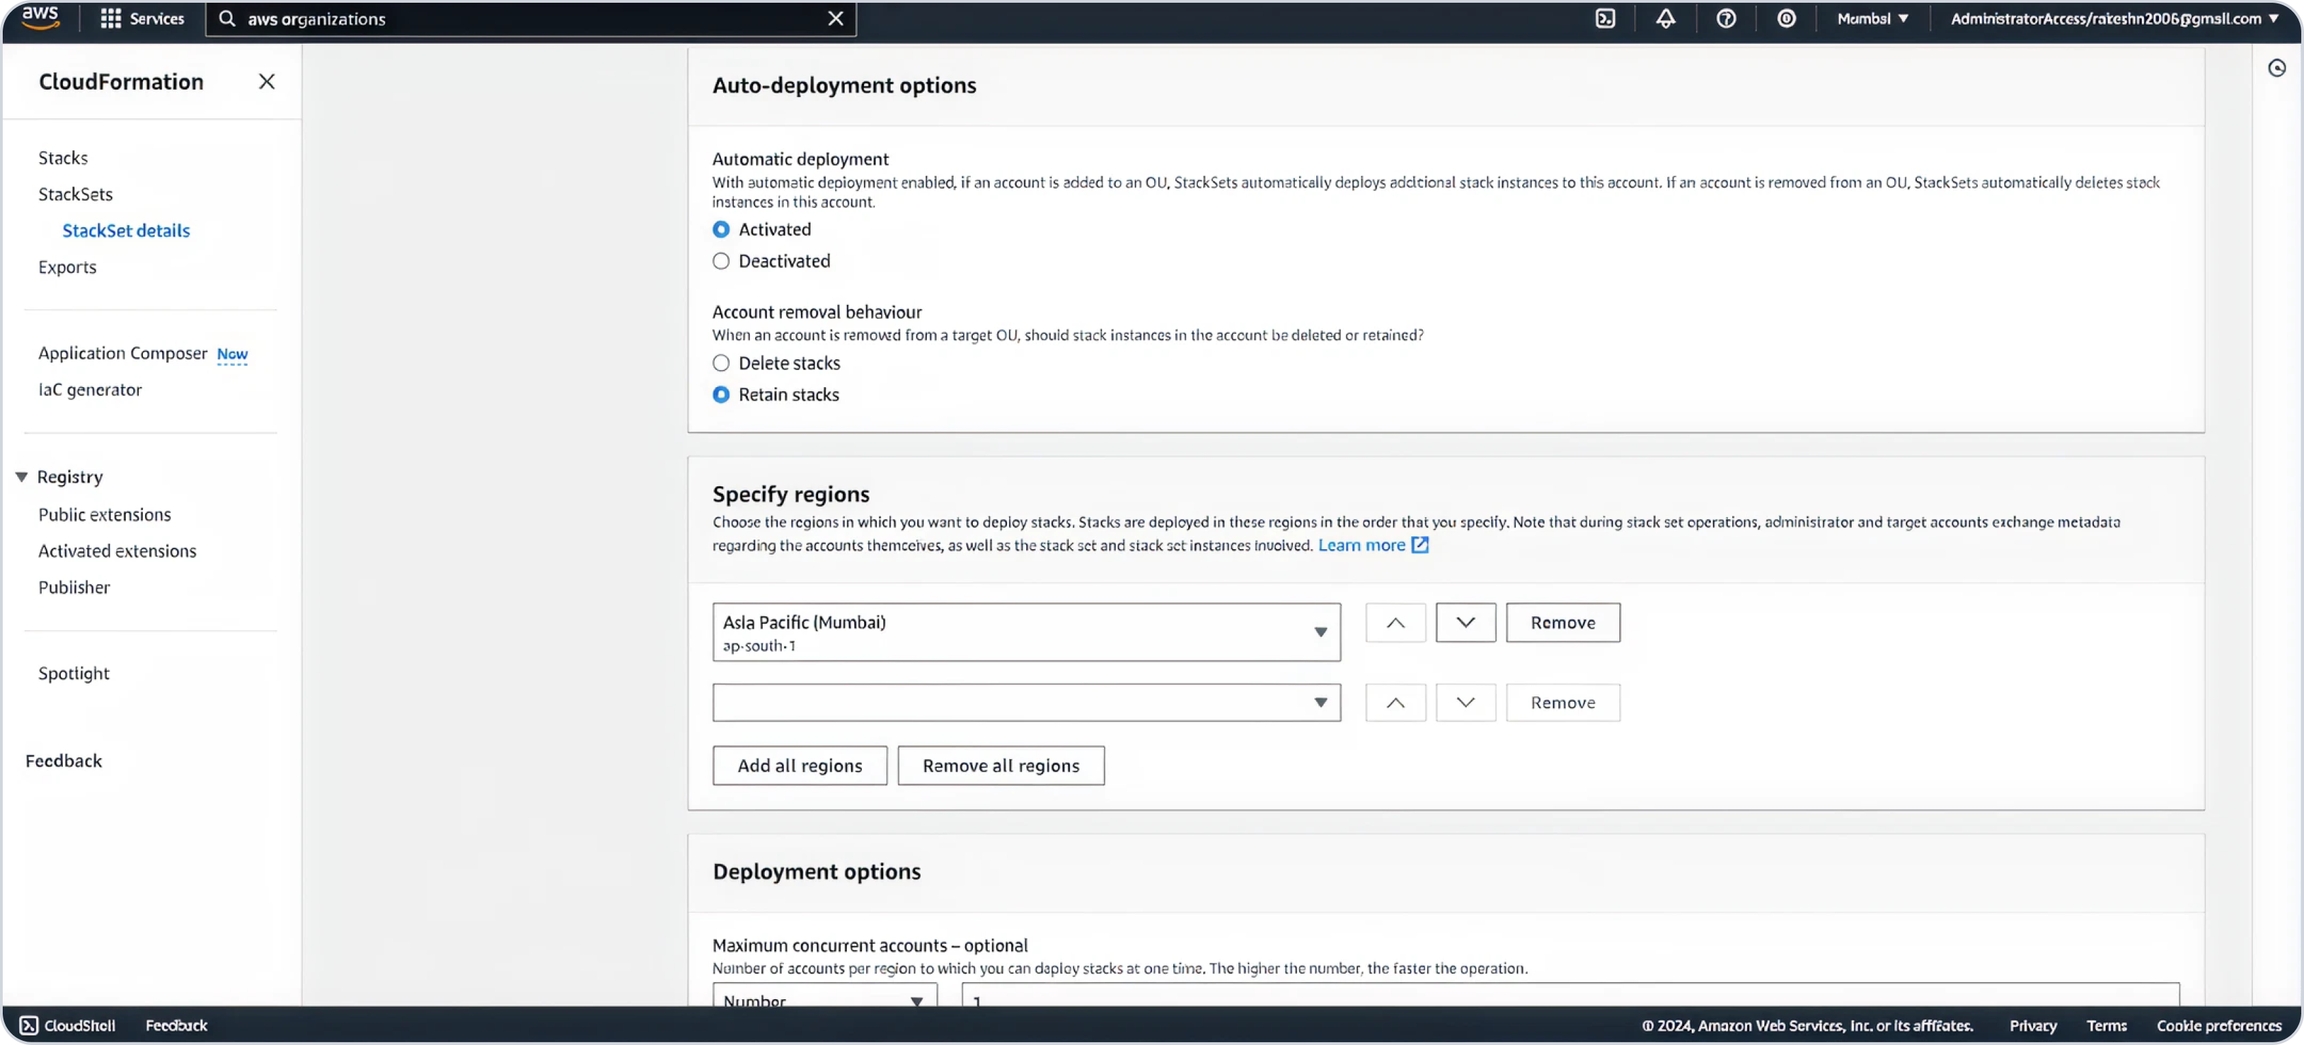
Task: Collapse the Registry section
Action: point(21,477)
